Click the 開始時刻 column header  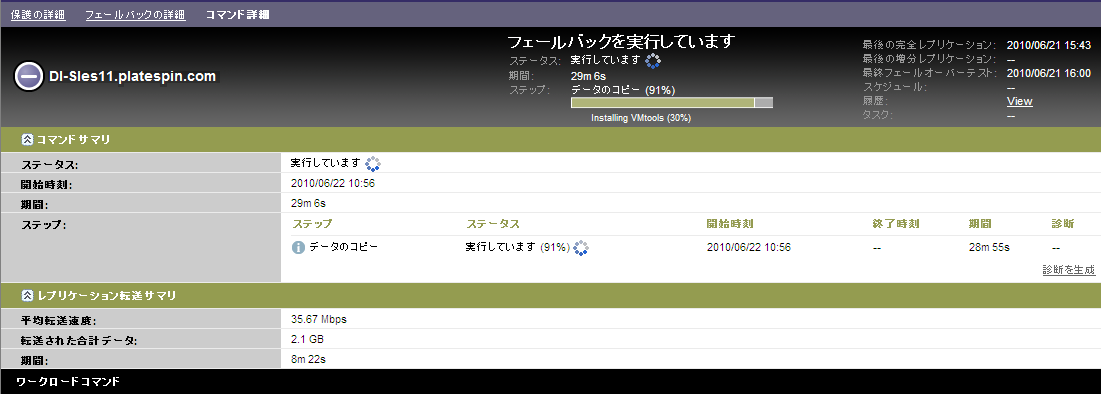click(730, 223)
